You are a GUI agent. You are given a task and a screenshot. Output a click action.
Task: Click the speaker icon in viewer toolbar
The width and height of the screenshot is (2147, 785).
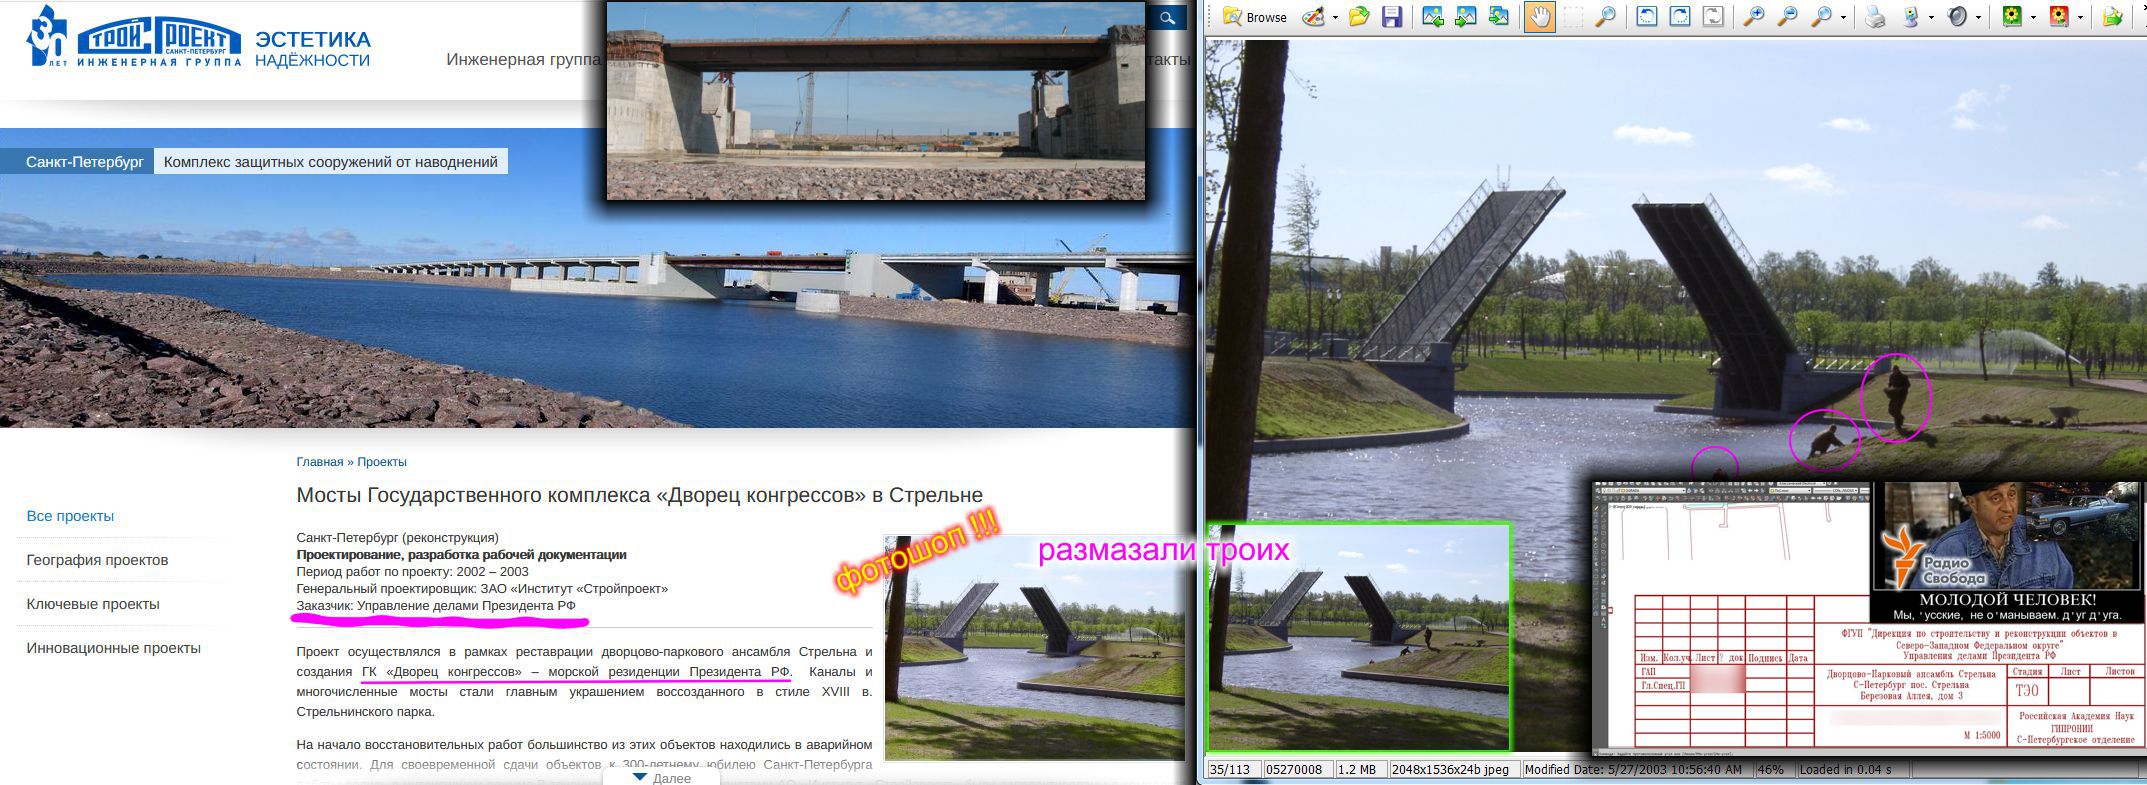pyautogui.click(x=1957, y=17)
